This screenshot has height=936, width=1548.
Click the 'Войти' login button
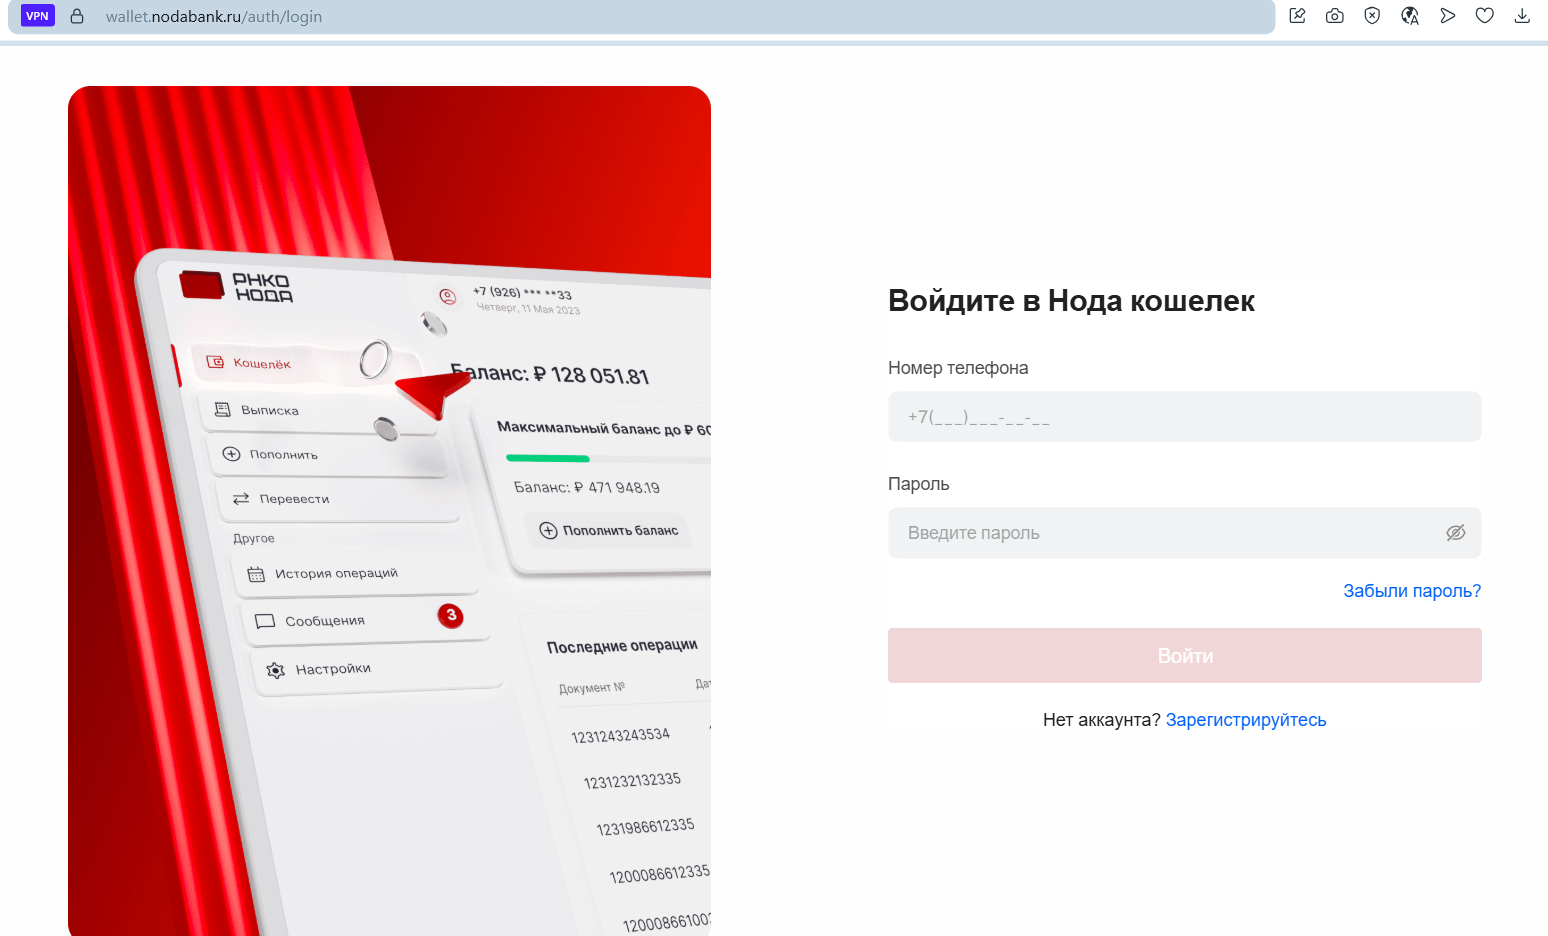pyautogui.click(x=1184, y=656)
